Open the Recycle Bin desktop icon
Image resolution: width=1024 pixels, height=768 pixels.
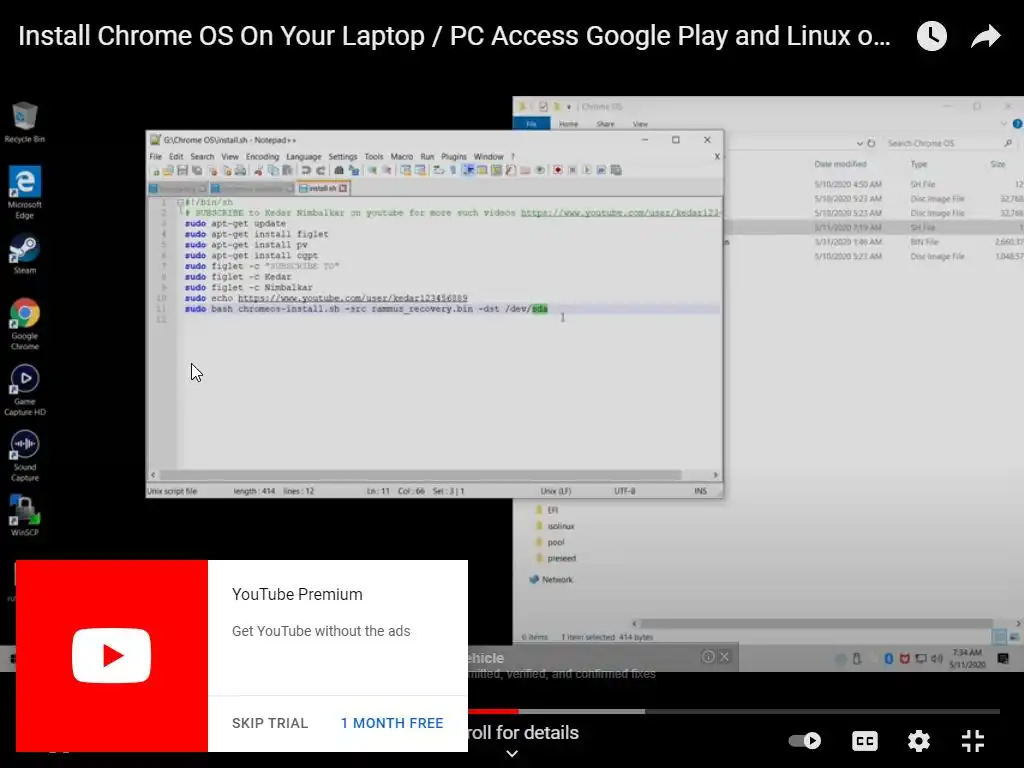tap(25, 122)
